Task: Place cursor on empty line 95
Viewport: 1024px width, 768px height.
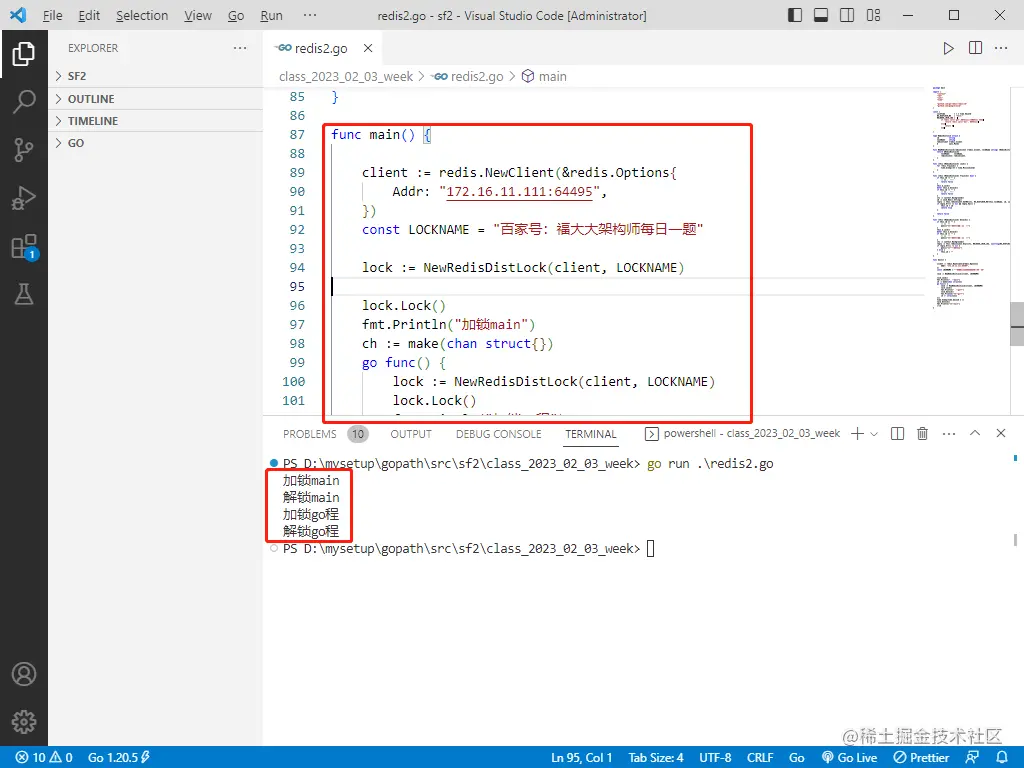Action: click(627, 286)
